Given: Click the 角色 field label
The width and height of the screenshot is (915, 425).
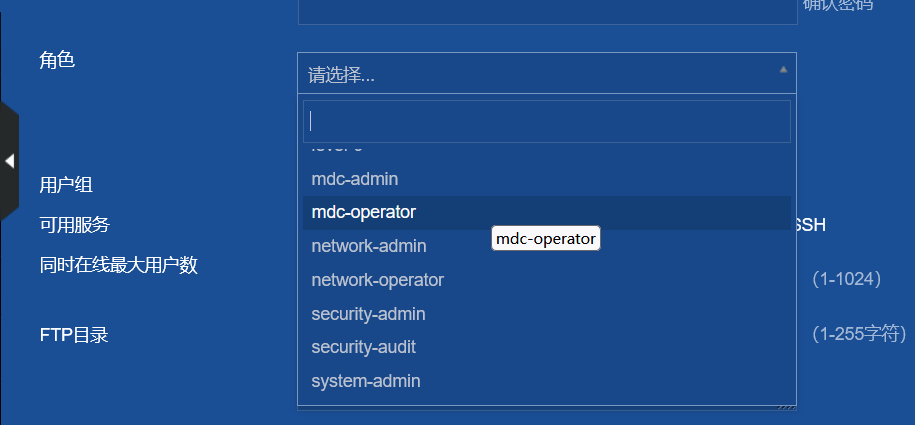Looking at the screenshot, I should coord(57,60).
